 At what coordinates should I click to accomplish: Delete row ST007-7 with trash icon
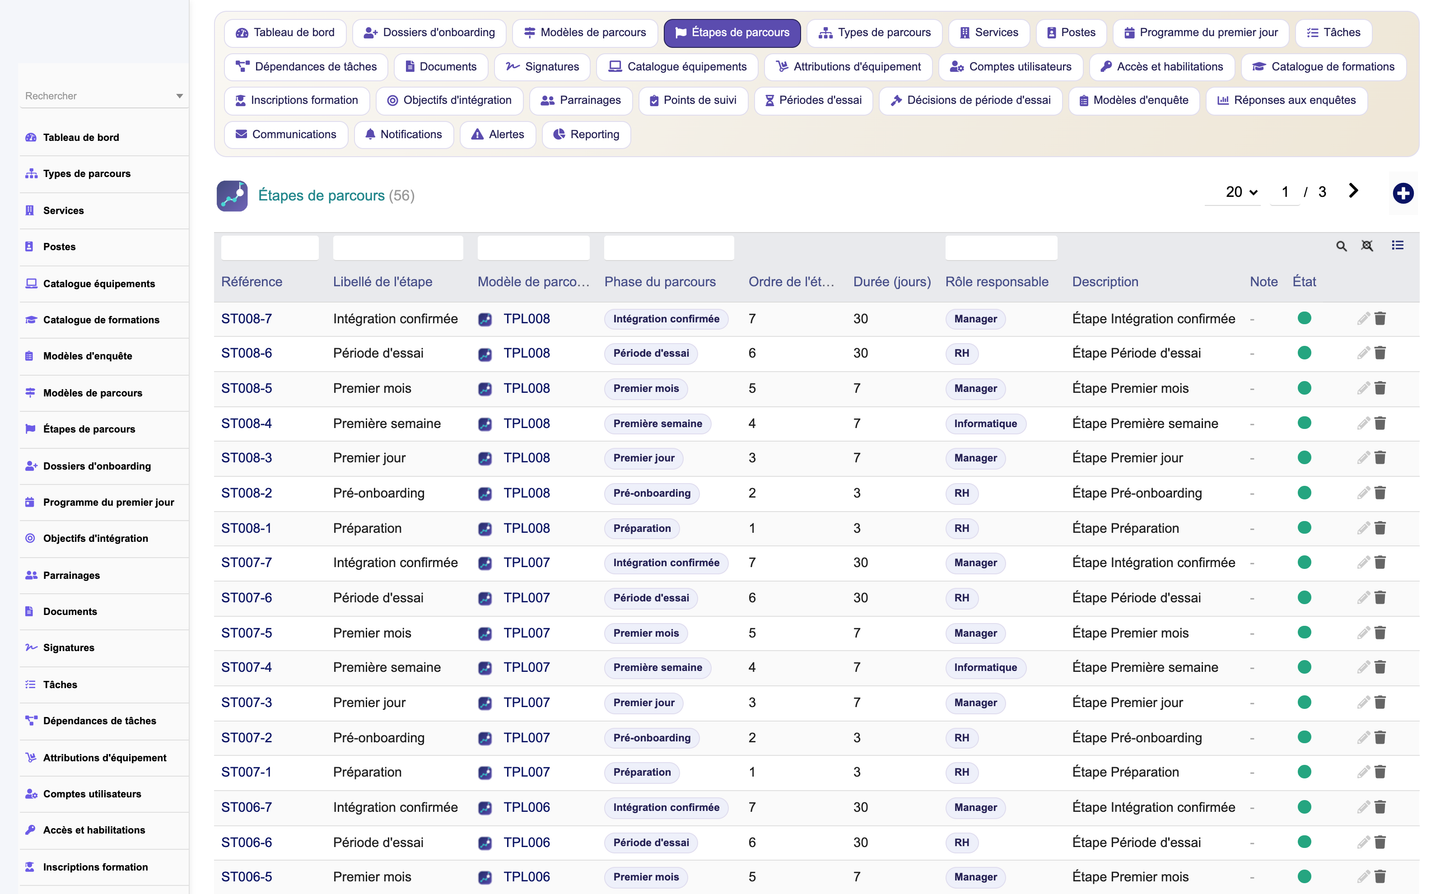(1380, 563)
